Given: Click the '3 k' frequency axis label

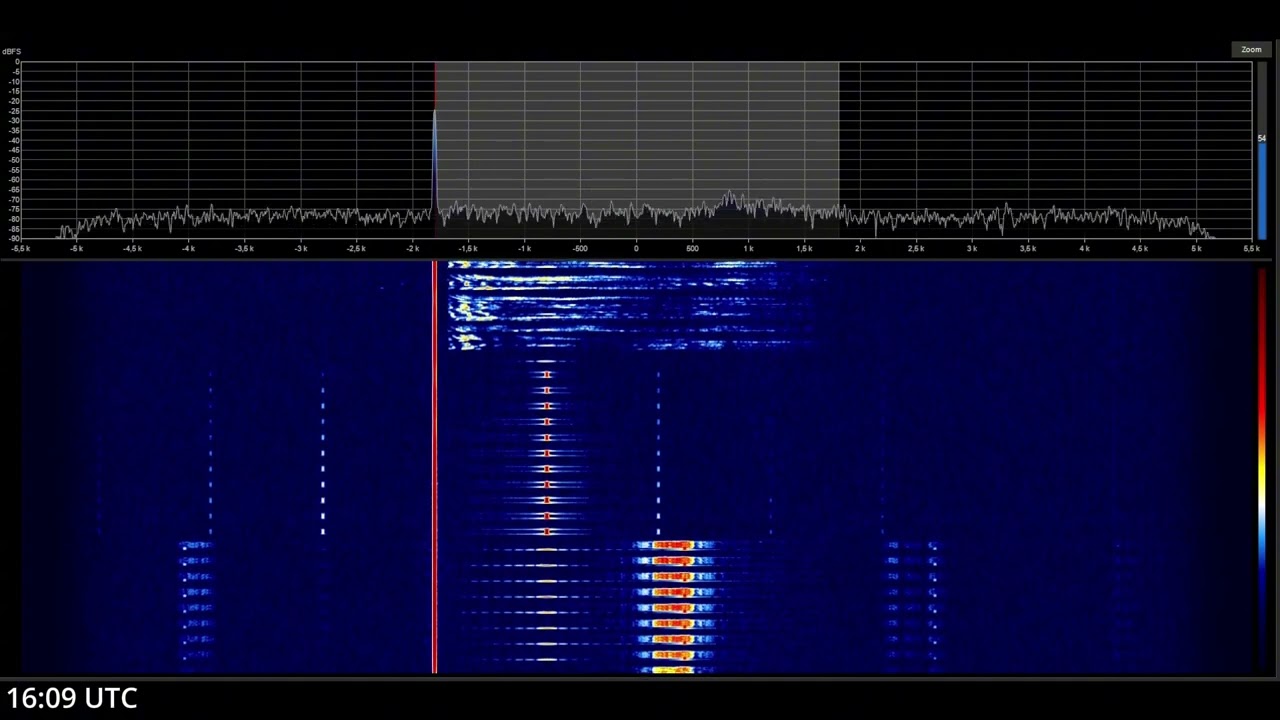Looking at the screenshot, I should [x=972, y=248].
